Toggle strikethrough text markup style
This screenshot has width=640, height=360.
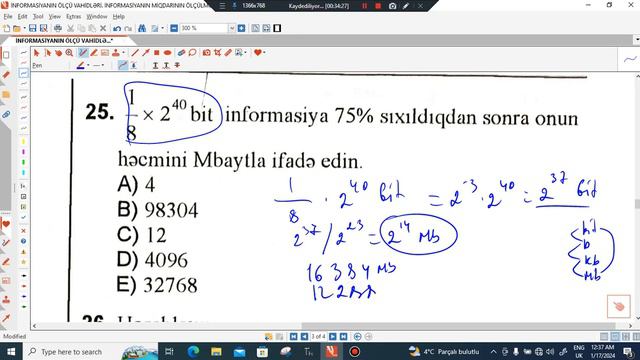177,65
